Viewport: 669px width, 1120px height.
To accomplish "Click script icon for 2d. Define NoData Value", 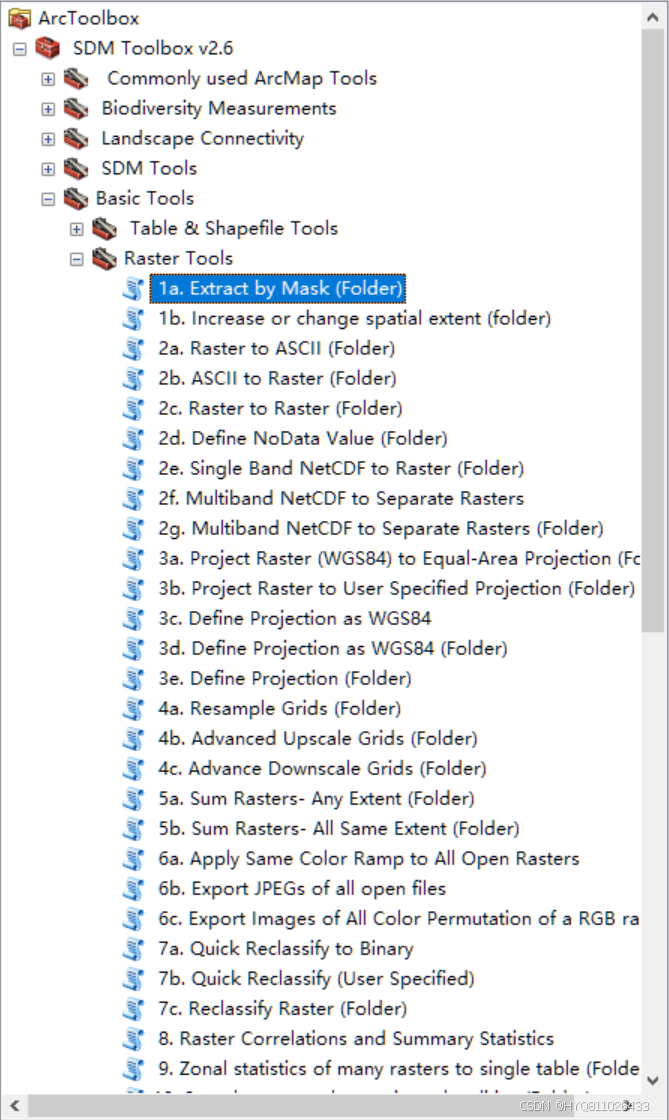I will [x=133, y=439].
